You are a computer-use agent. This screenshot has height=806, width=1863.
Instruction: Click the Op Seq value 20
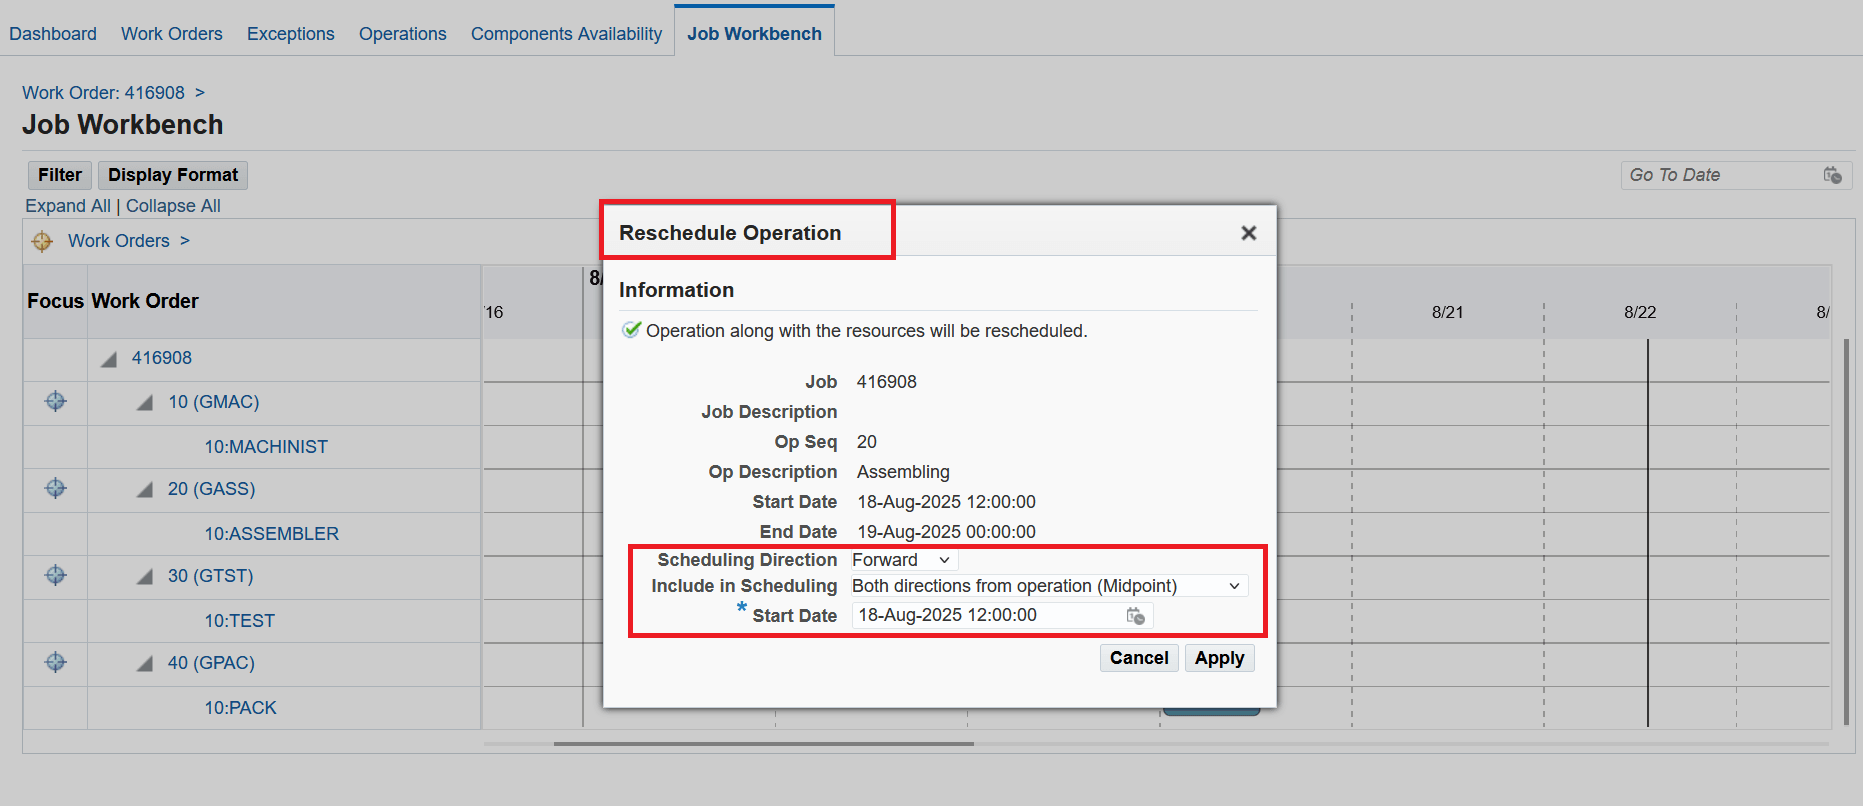[867, 442]
